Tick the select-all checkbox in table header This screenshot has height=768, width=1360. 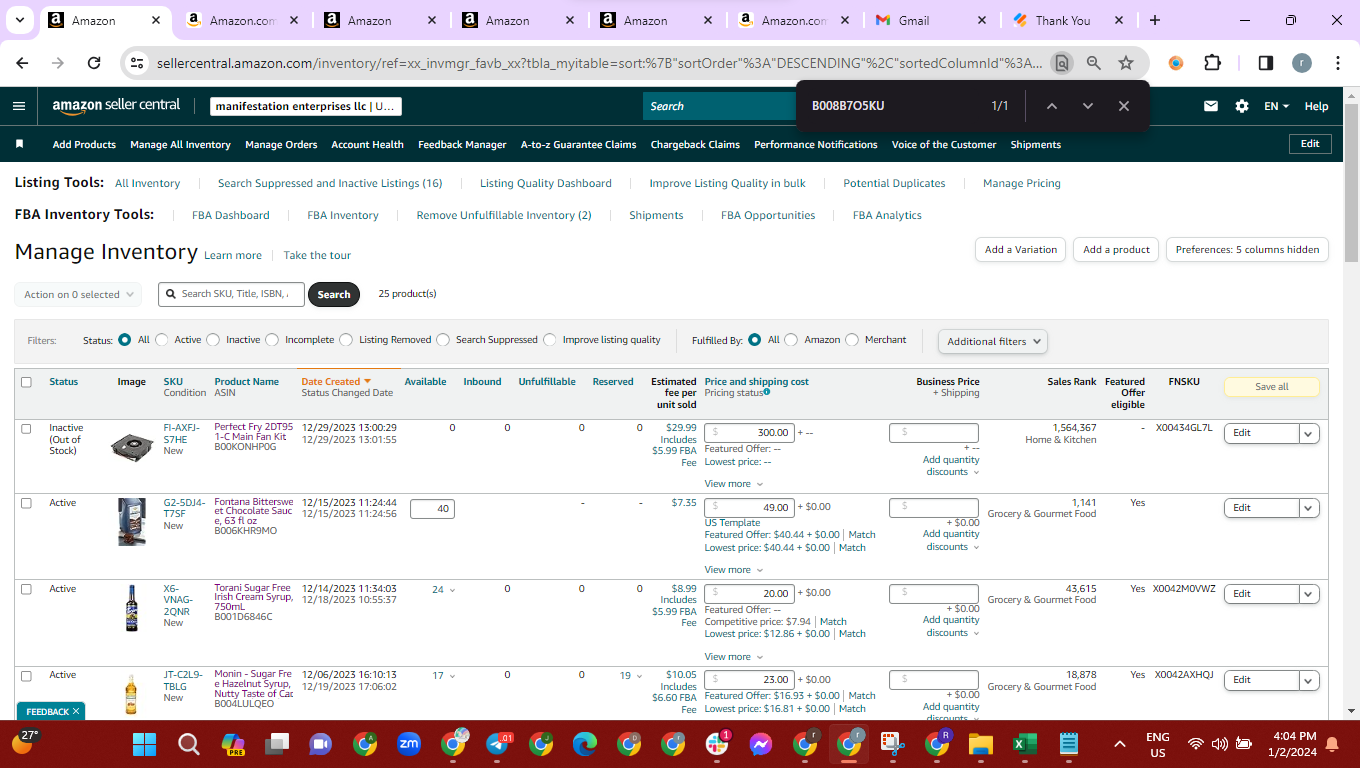(27, 382)
